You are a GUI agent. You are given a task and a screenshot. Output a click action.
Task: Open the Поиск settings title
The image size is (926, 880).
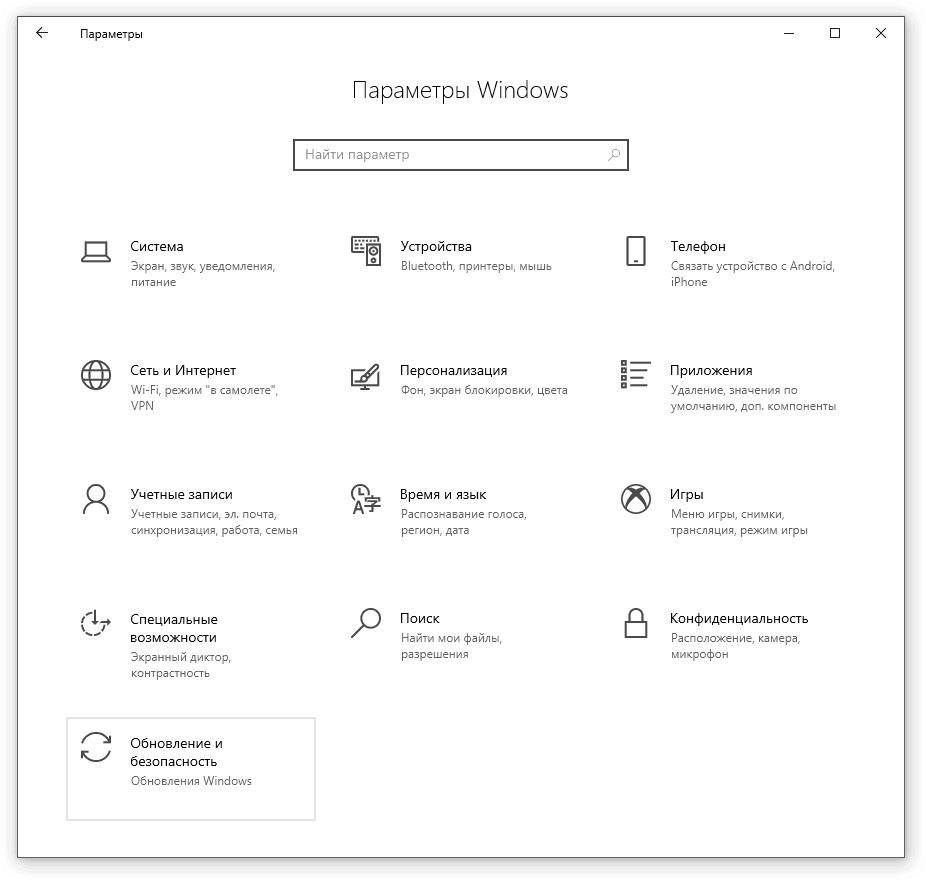click(x=419, y=618)
